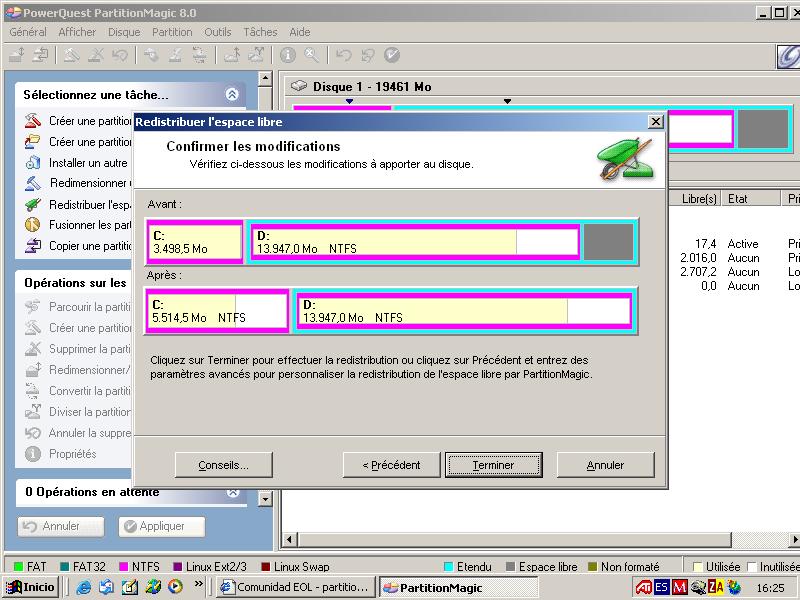800x600 pixels.
Task: Click the Active status cell
Action: [743, 244]
